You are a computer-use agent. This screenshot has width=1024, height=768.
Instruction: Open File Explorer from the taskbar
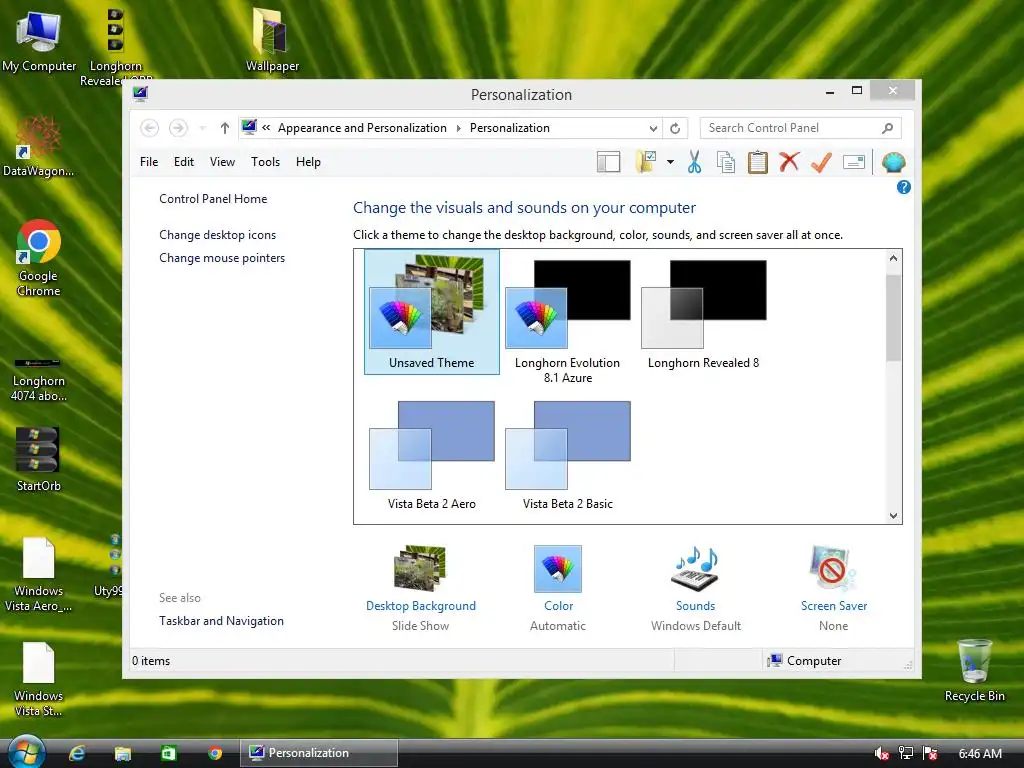click(123, 754)
